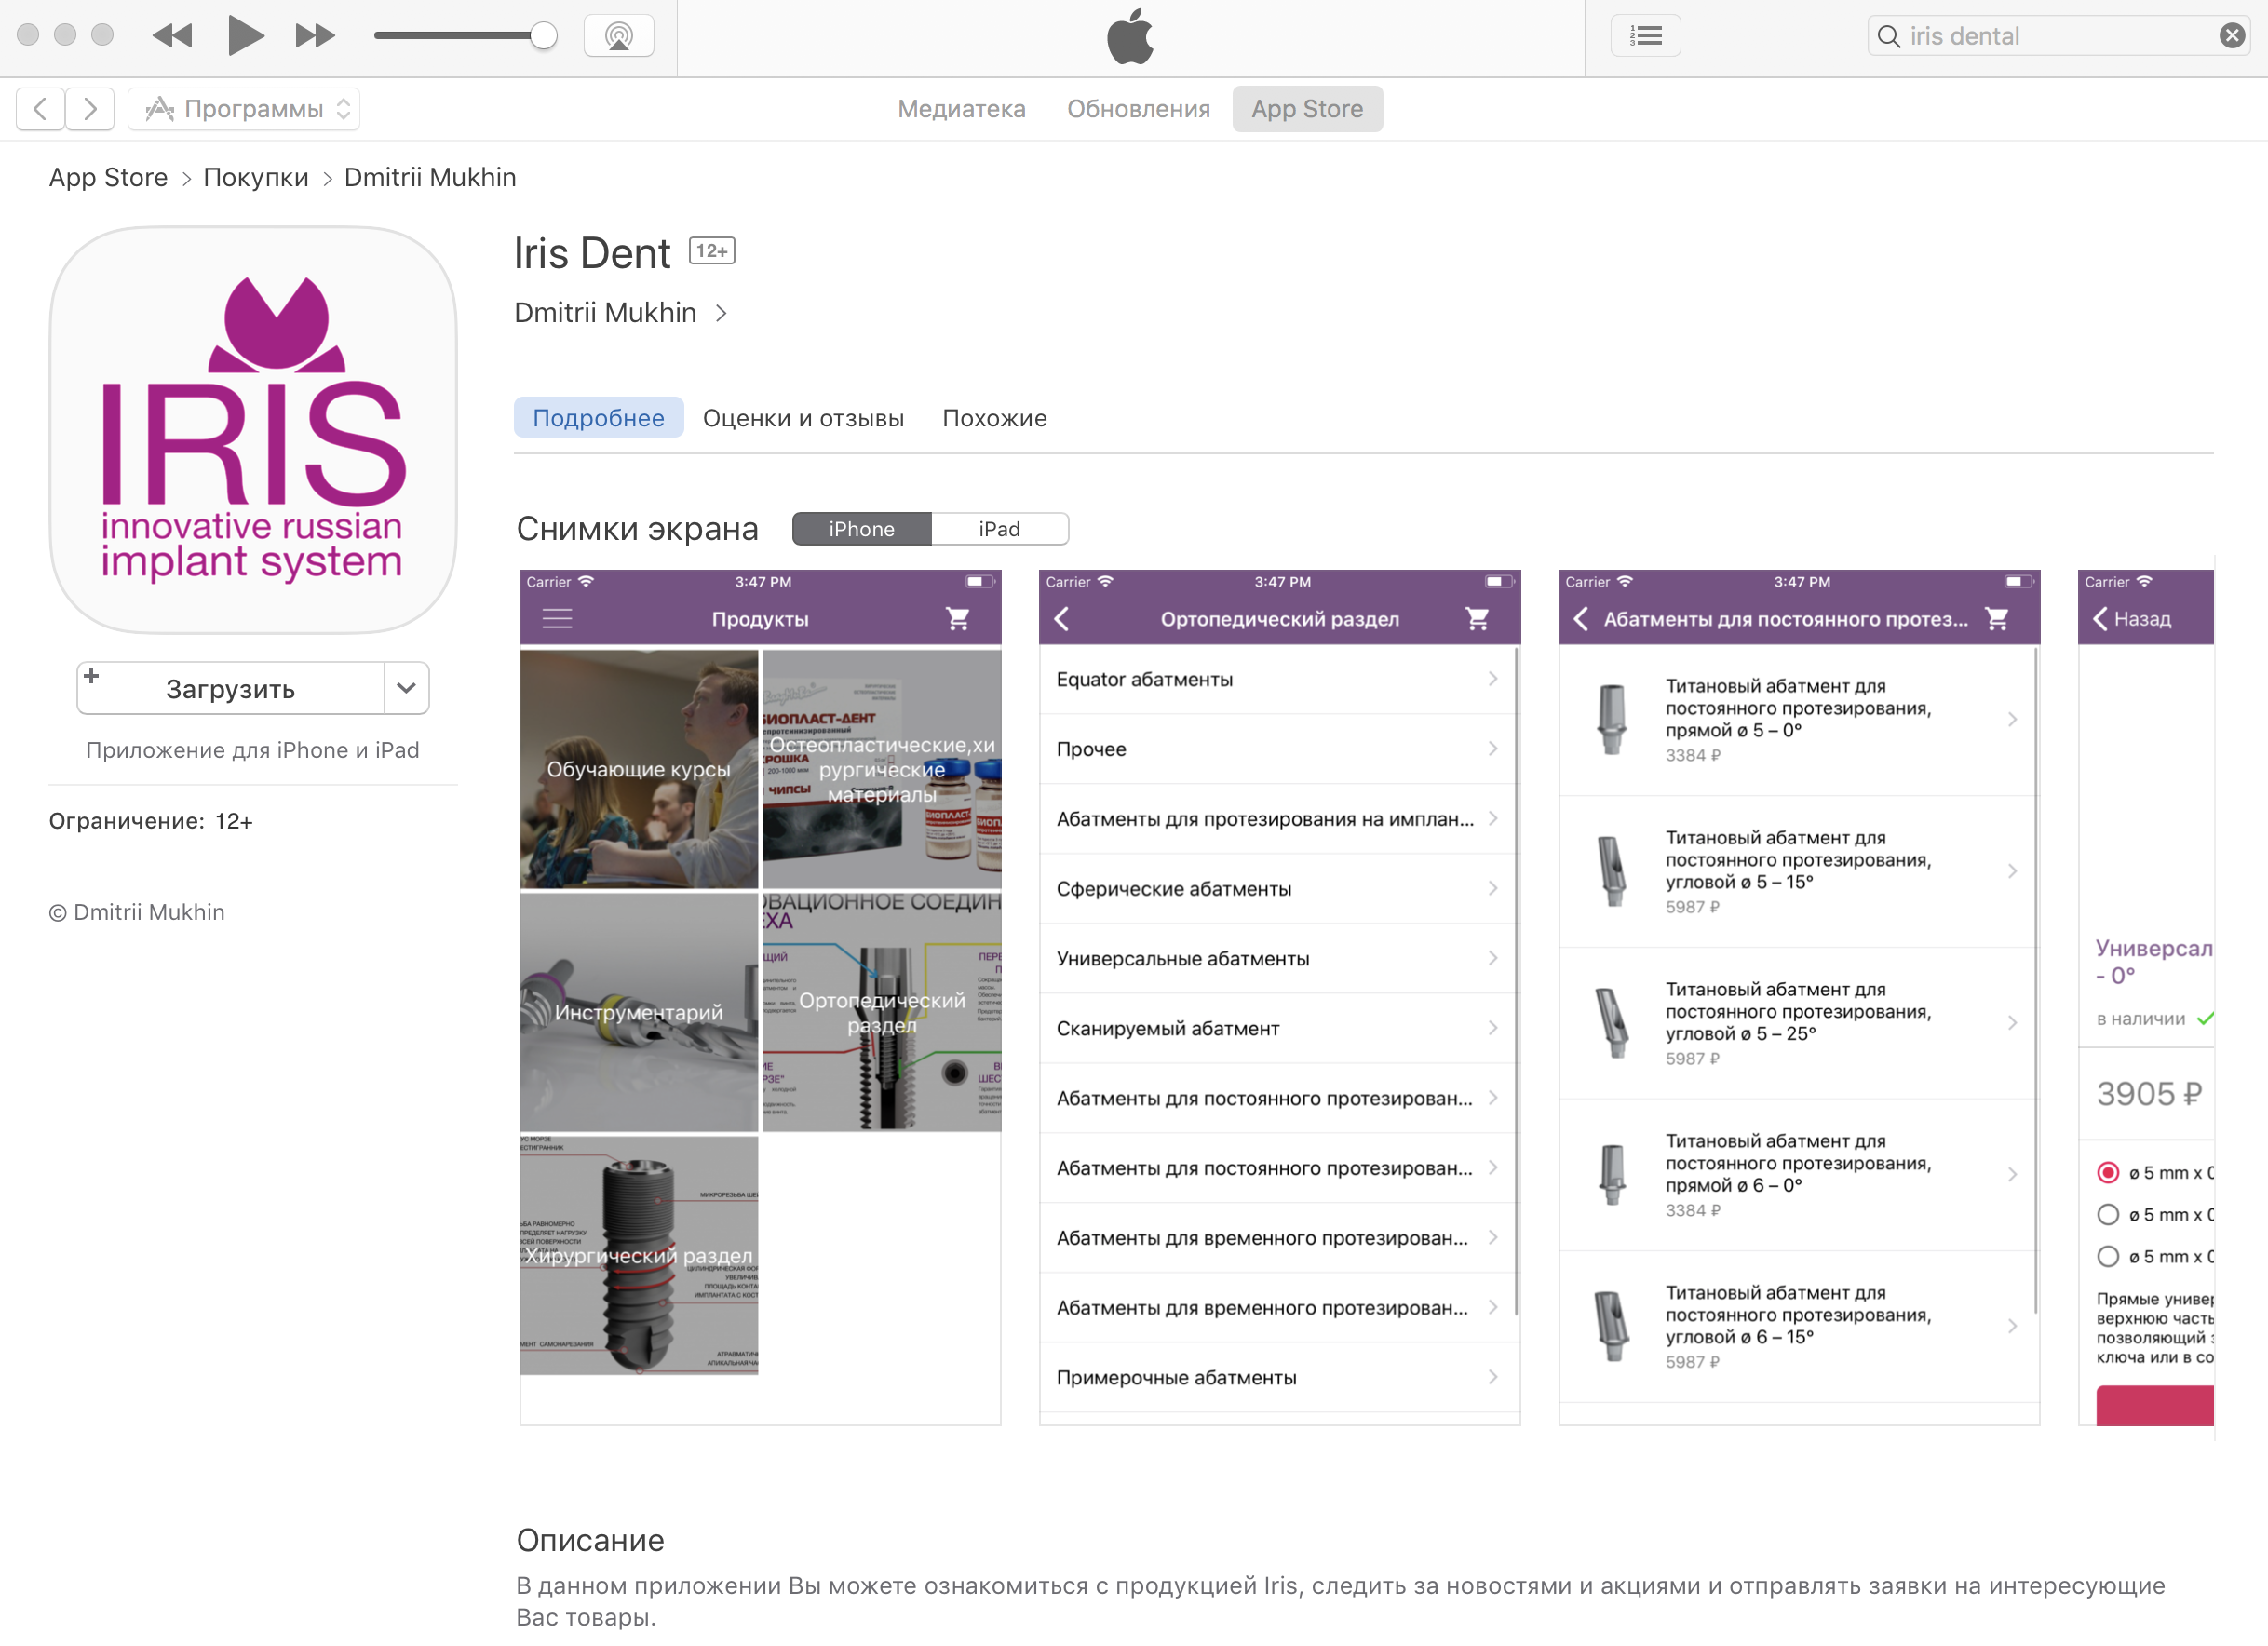The image size is (2268, 1646).
Task: Expand the Equator абатменты row chevron
Action: pyautogui.click(x=1492, y=679)
